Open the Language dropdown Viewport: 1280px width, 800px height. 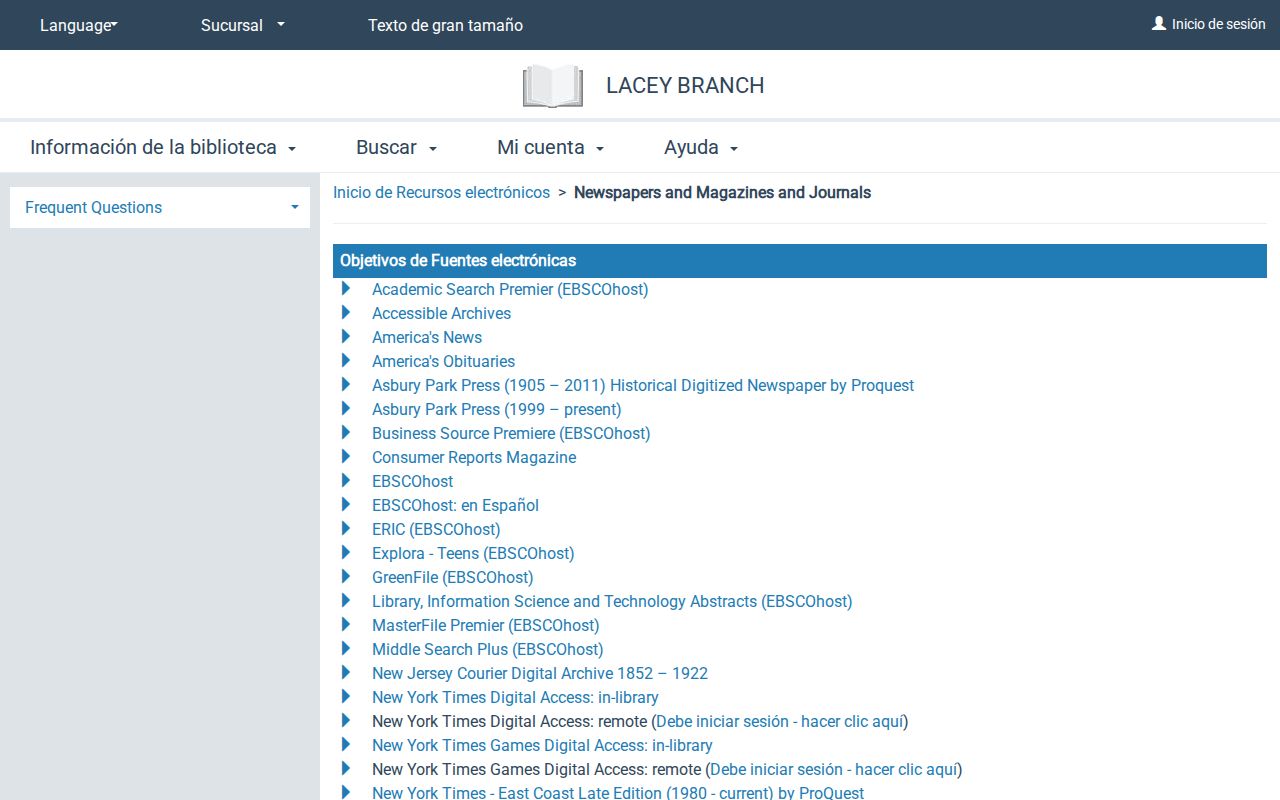(79, 25)
